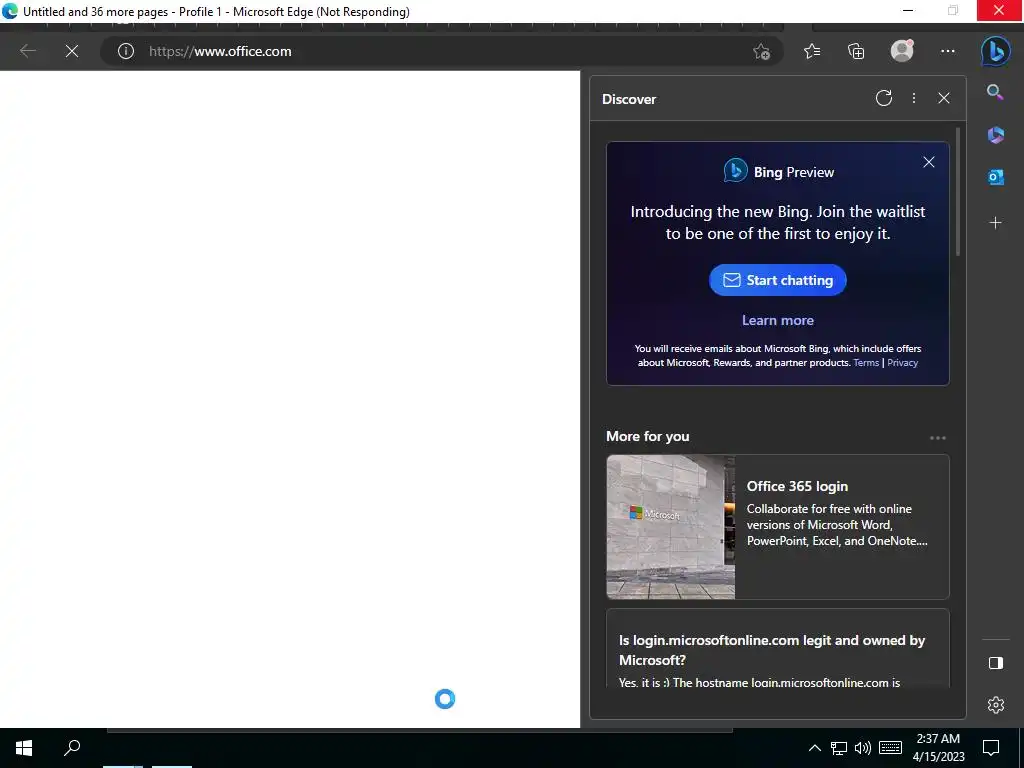The image size is (1024, 768).
Task: Open Collections
Action: coord(856,51)
